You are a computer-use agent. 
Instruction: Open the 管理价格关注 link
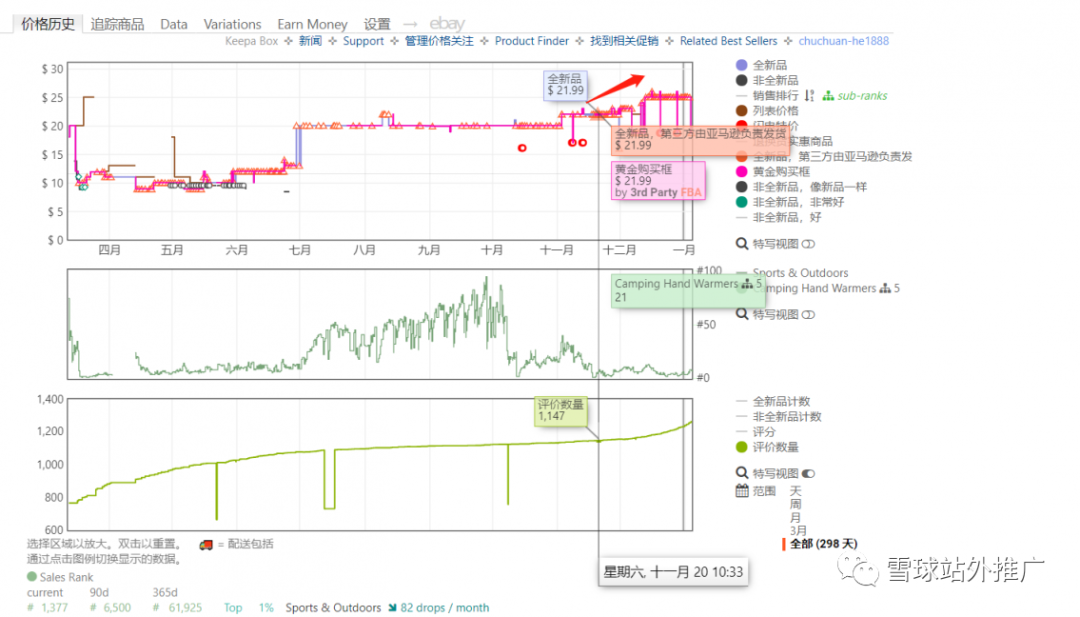[x=439, y=41]
